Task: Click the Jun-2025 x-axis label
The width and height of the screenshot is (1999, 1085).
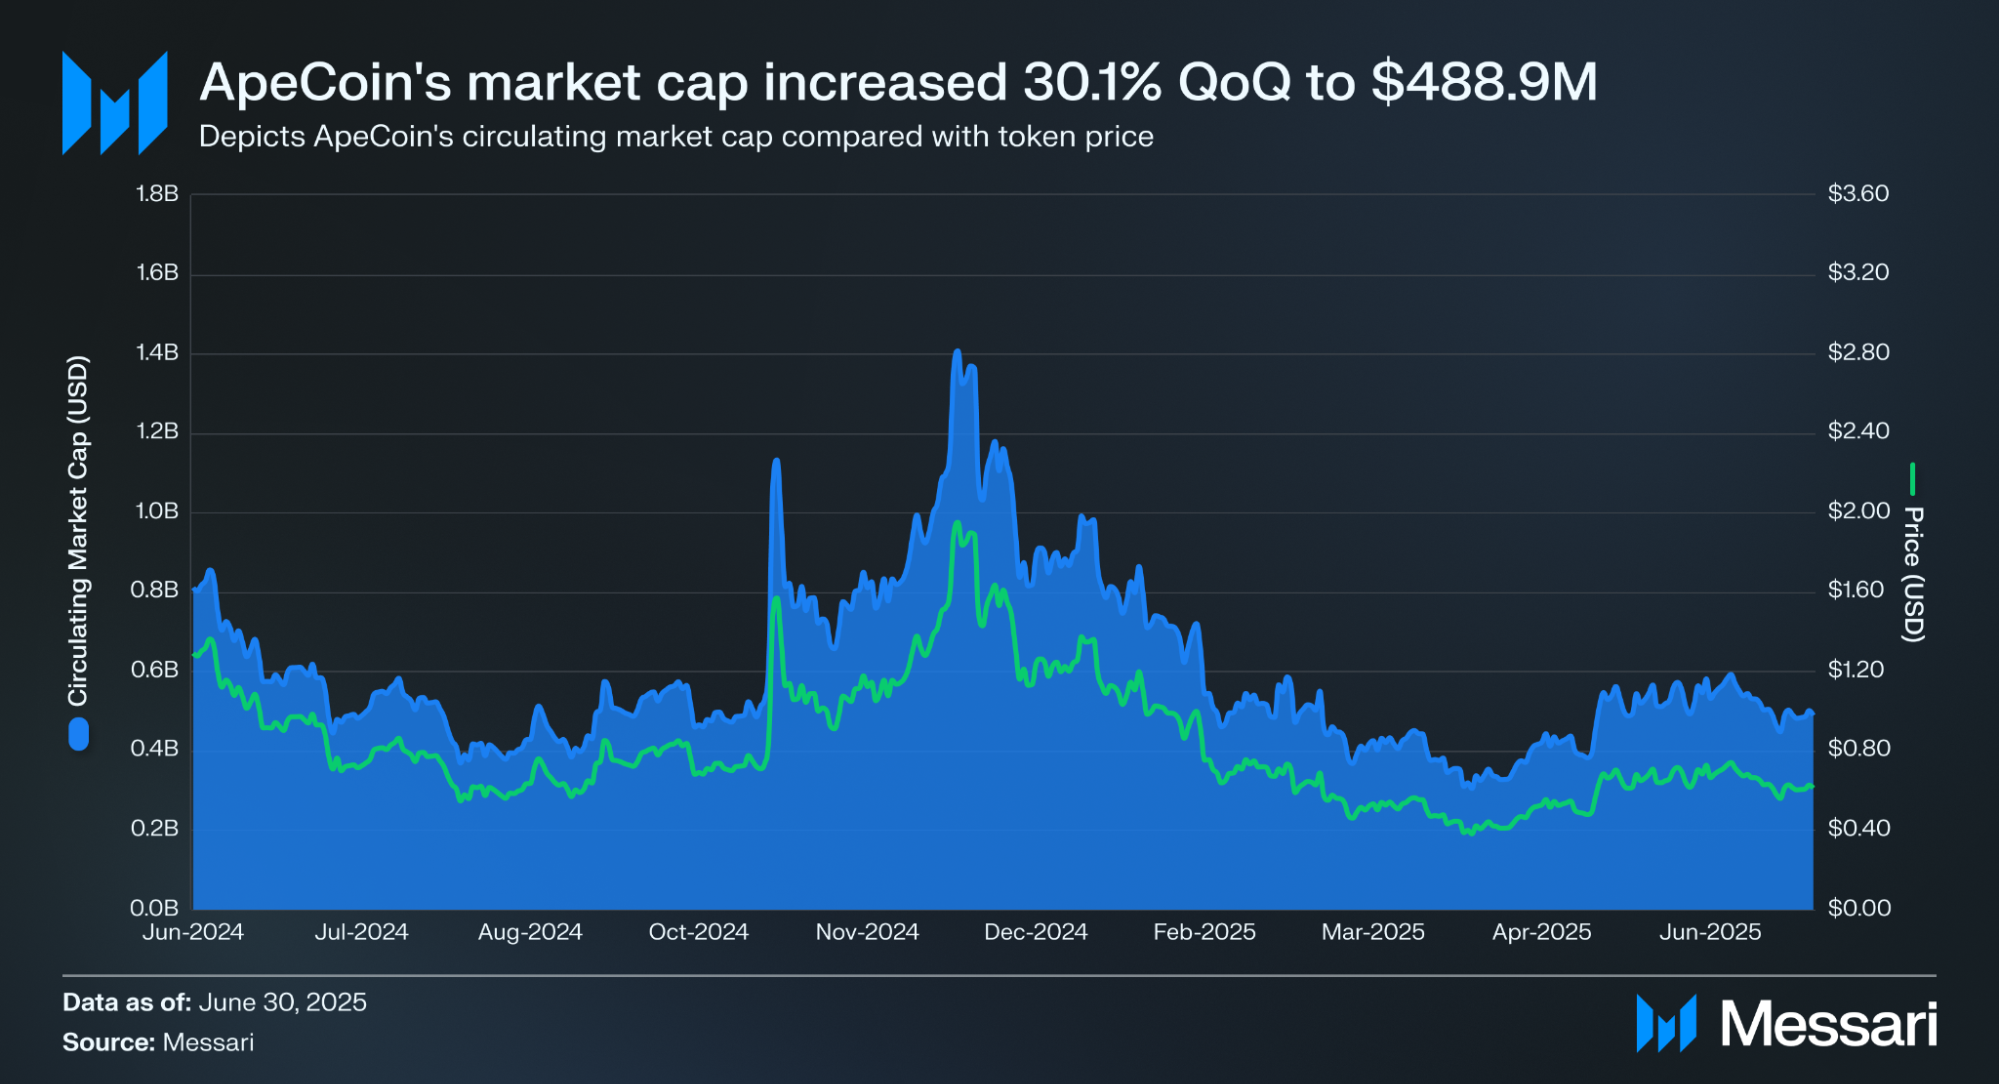Action: (1710, 932)
